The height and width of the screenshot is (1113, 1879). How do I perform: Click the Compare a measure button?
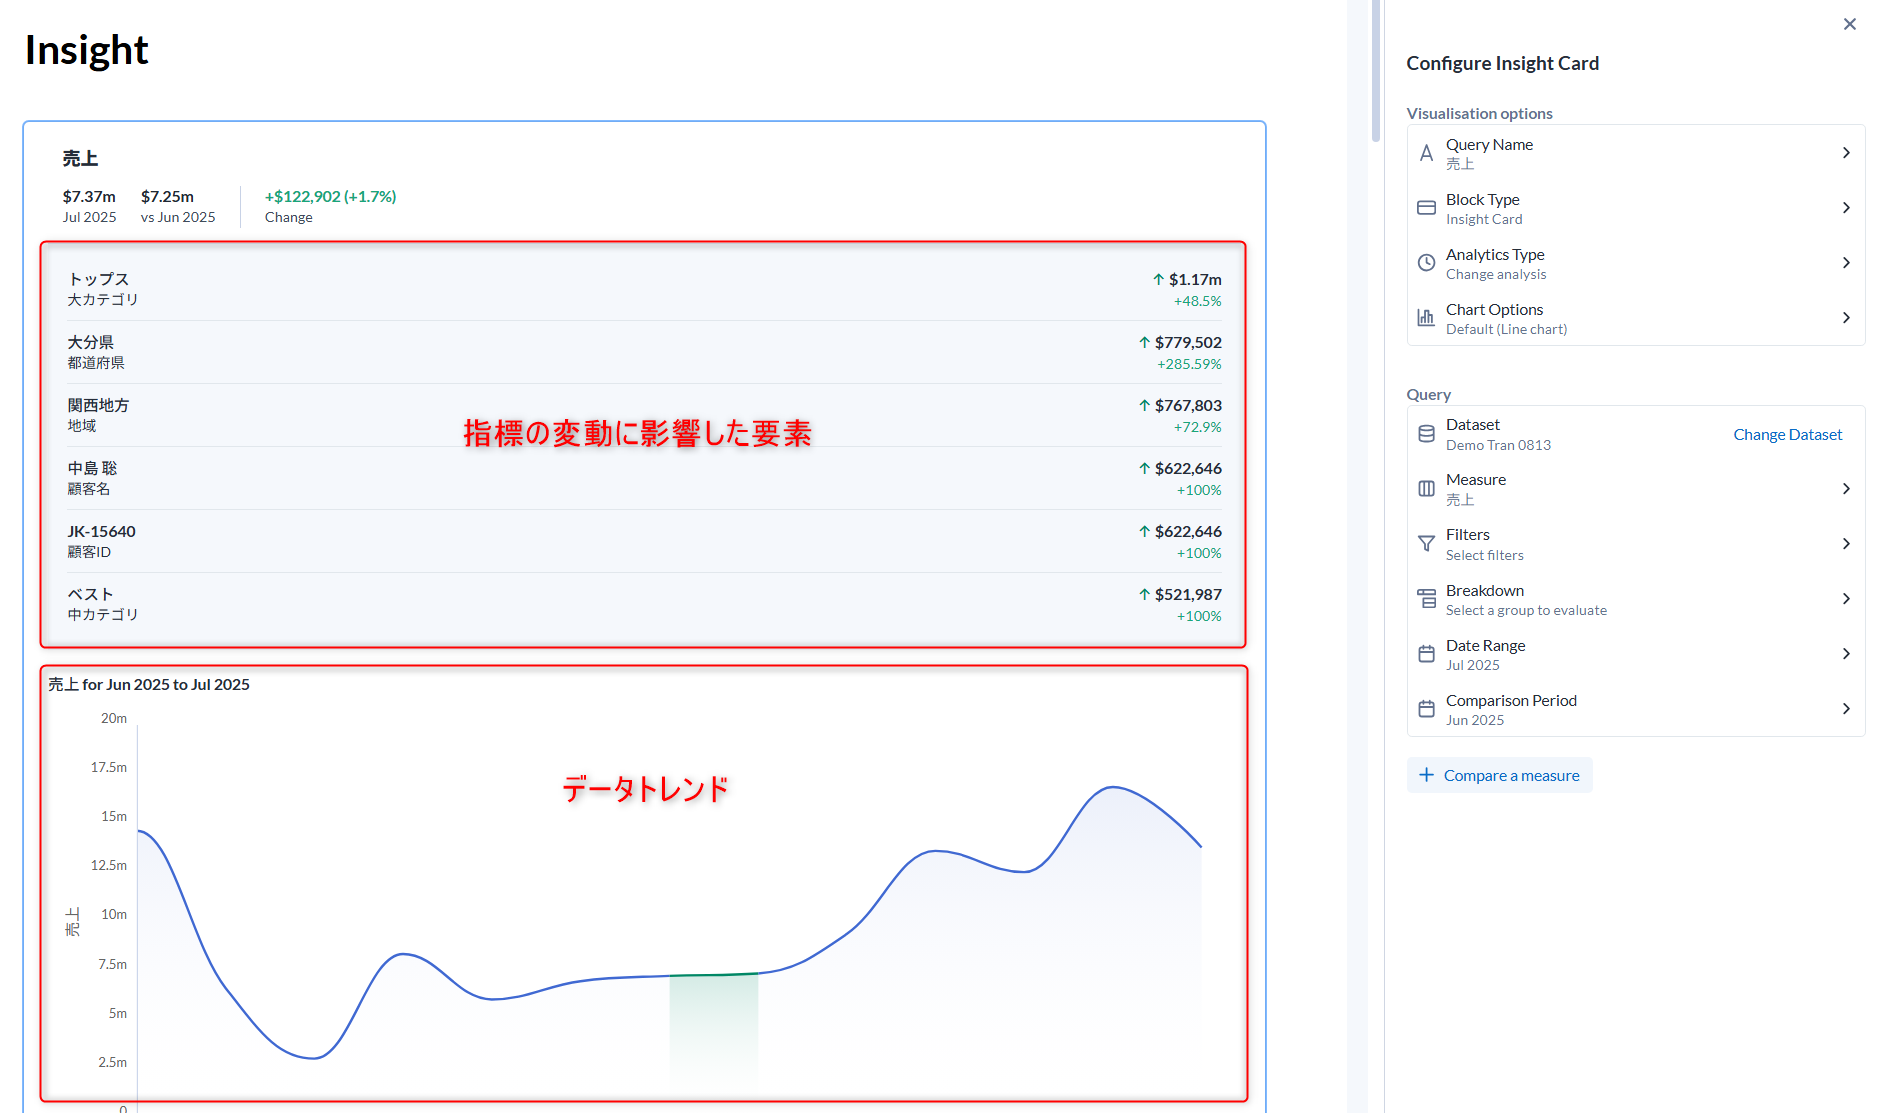(1499, 775)
